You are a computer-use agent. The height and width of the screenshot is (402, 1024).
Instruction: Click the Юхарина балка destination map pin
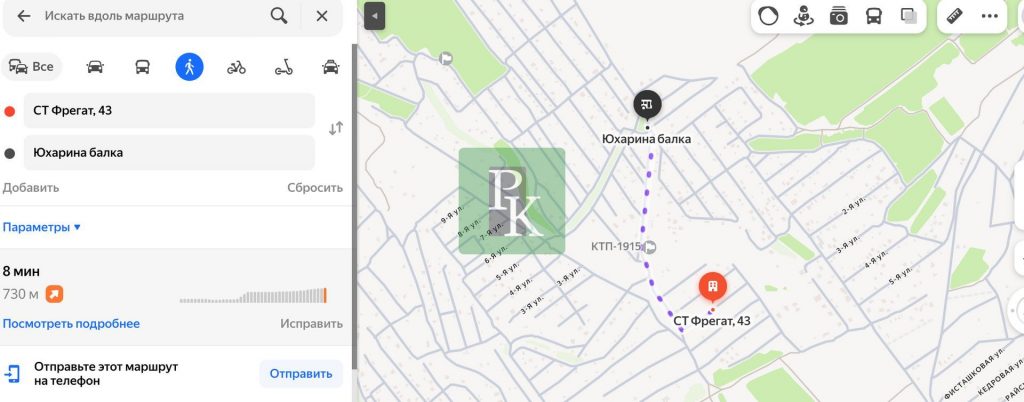click(647, 104)
